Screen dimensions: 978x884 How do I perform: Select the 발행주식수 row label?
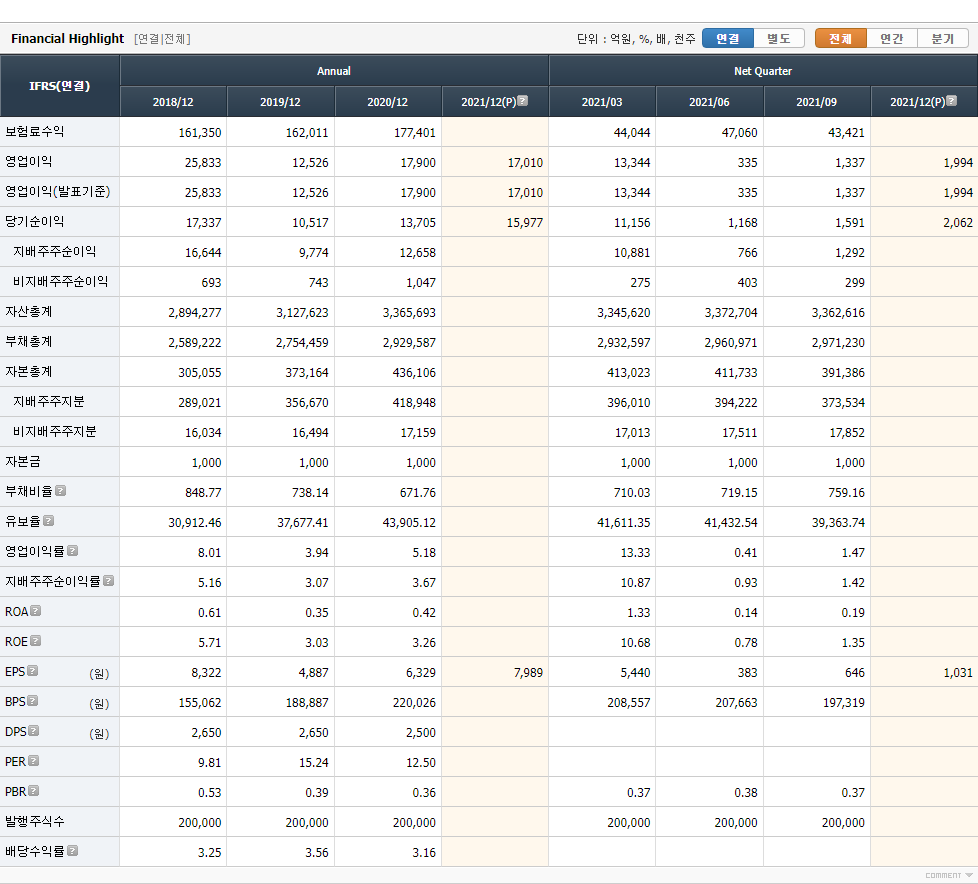tap(35, 821)
